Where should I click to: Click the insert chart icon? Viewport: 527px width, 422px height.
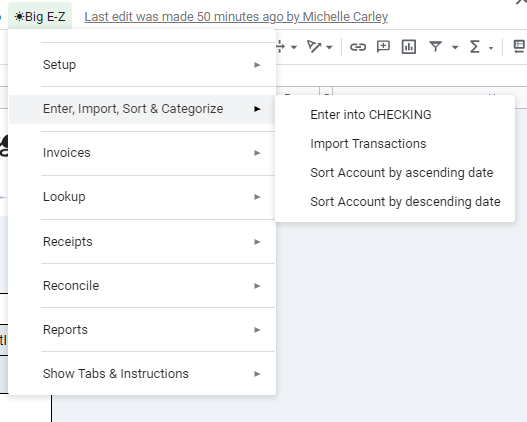(x=409, y=47)
